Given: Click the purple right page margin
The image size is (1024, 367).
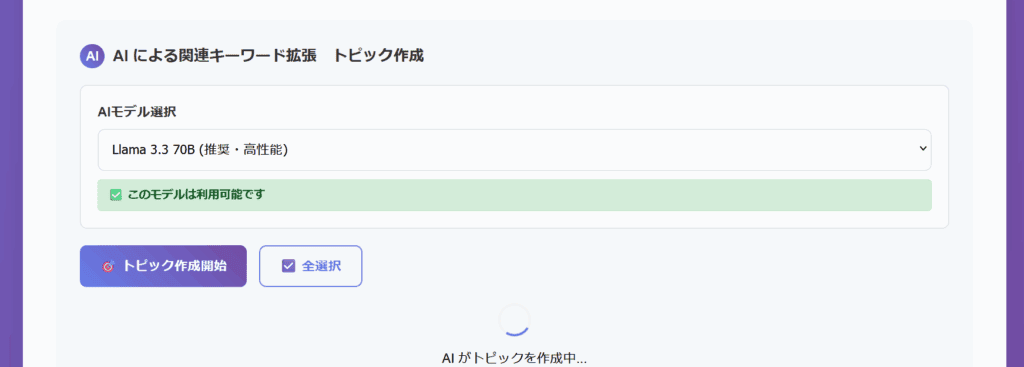Looking at the screenshot, I should [x=1015, y=184].
